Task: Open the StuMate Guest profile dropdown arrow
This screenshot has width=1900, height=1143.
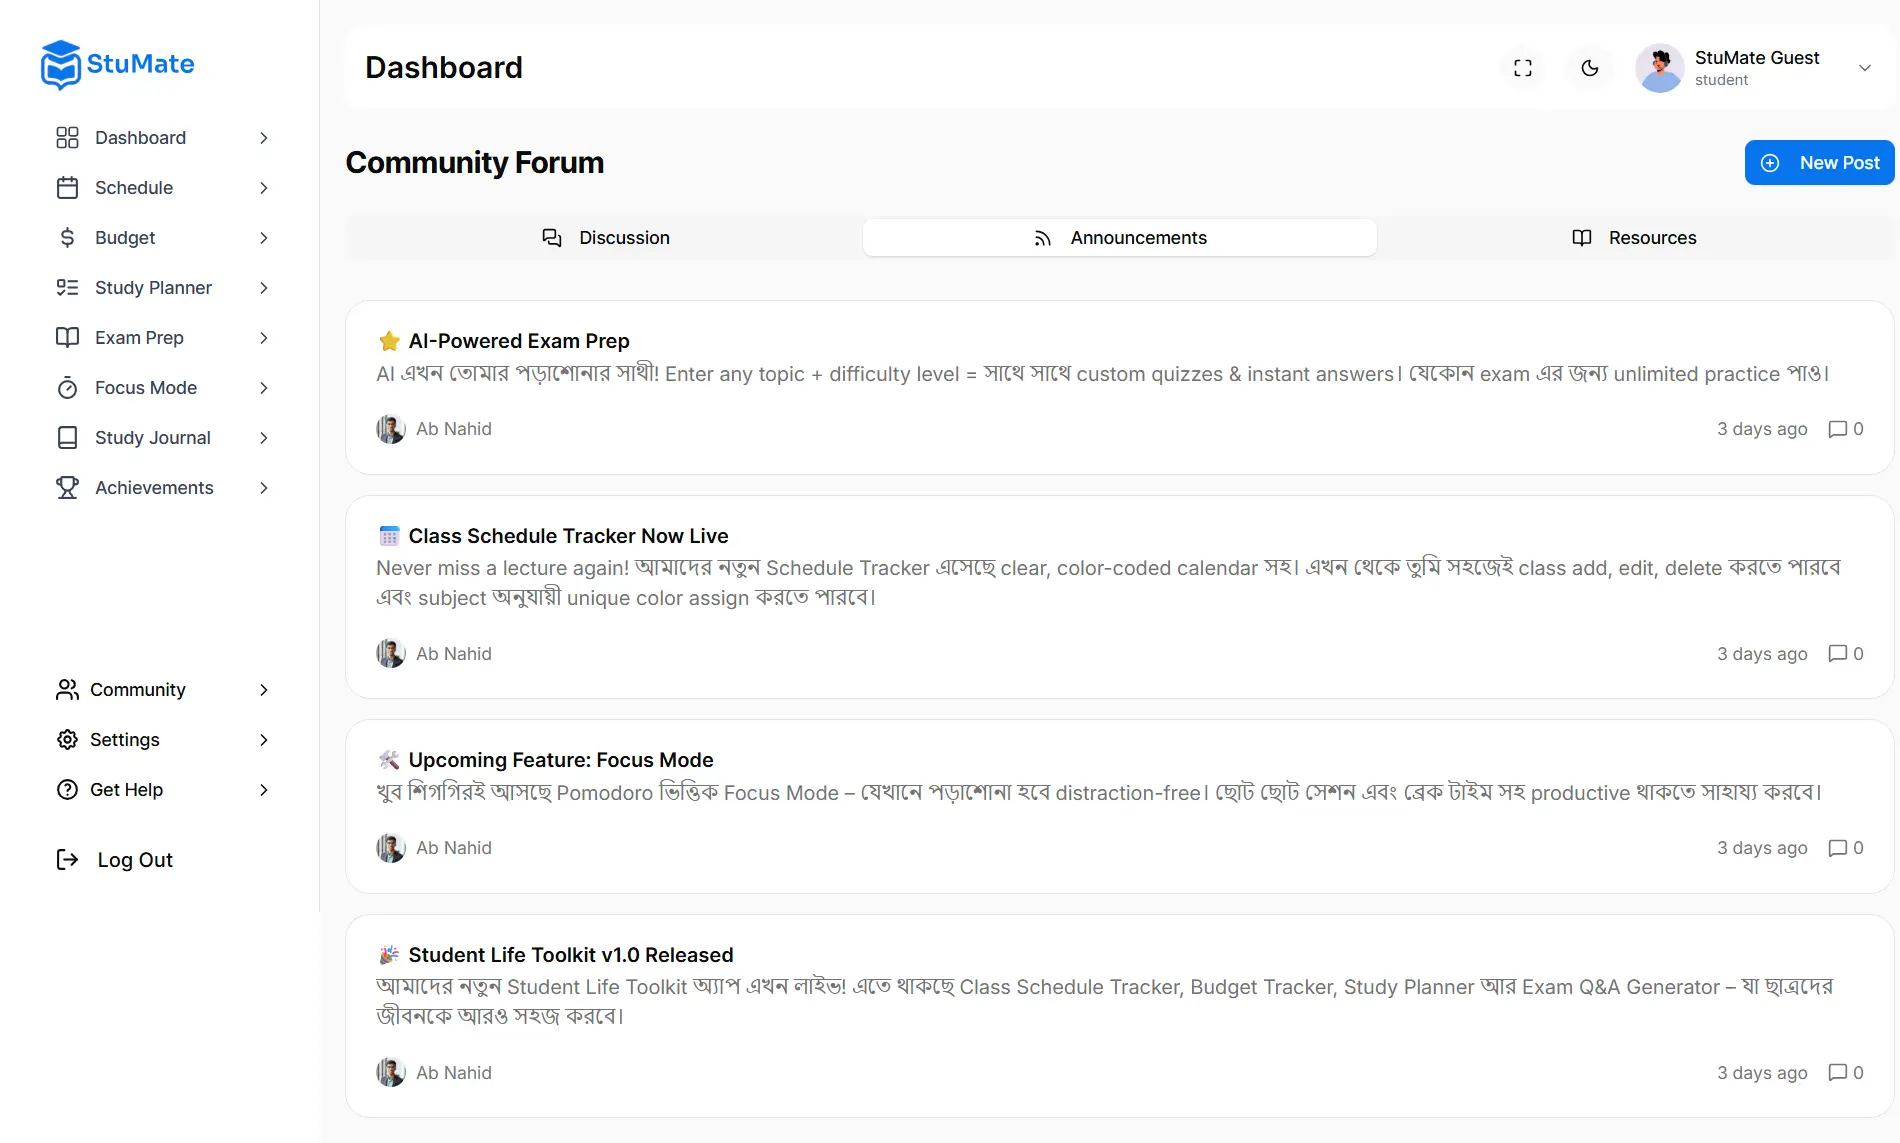Action: tap(1865, 68)
